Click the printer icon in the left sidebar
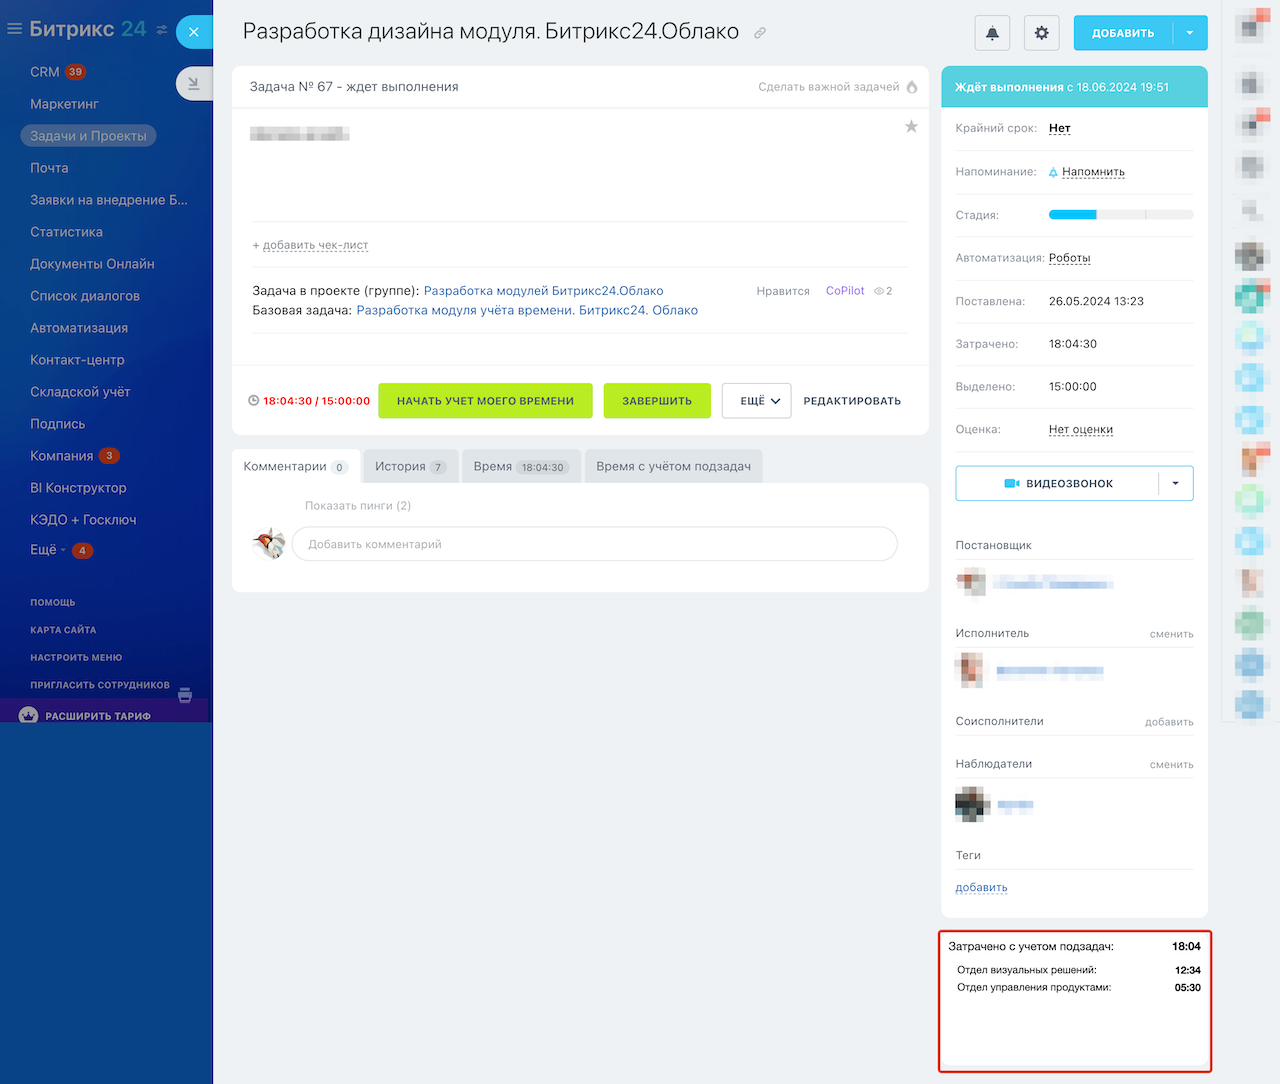Viewport: 1280px width, 1084px height. point(185,694)
